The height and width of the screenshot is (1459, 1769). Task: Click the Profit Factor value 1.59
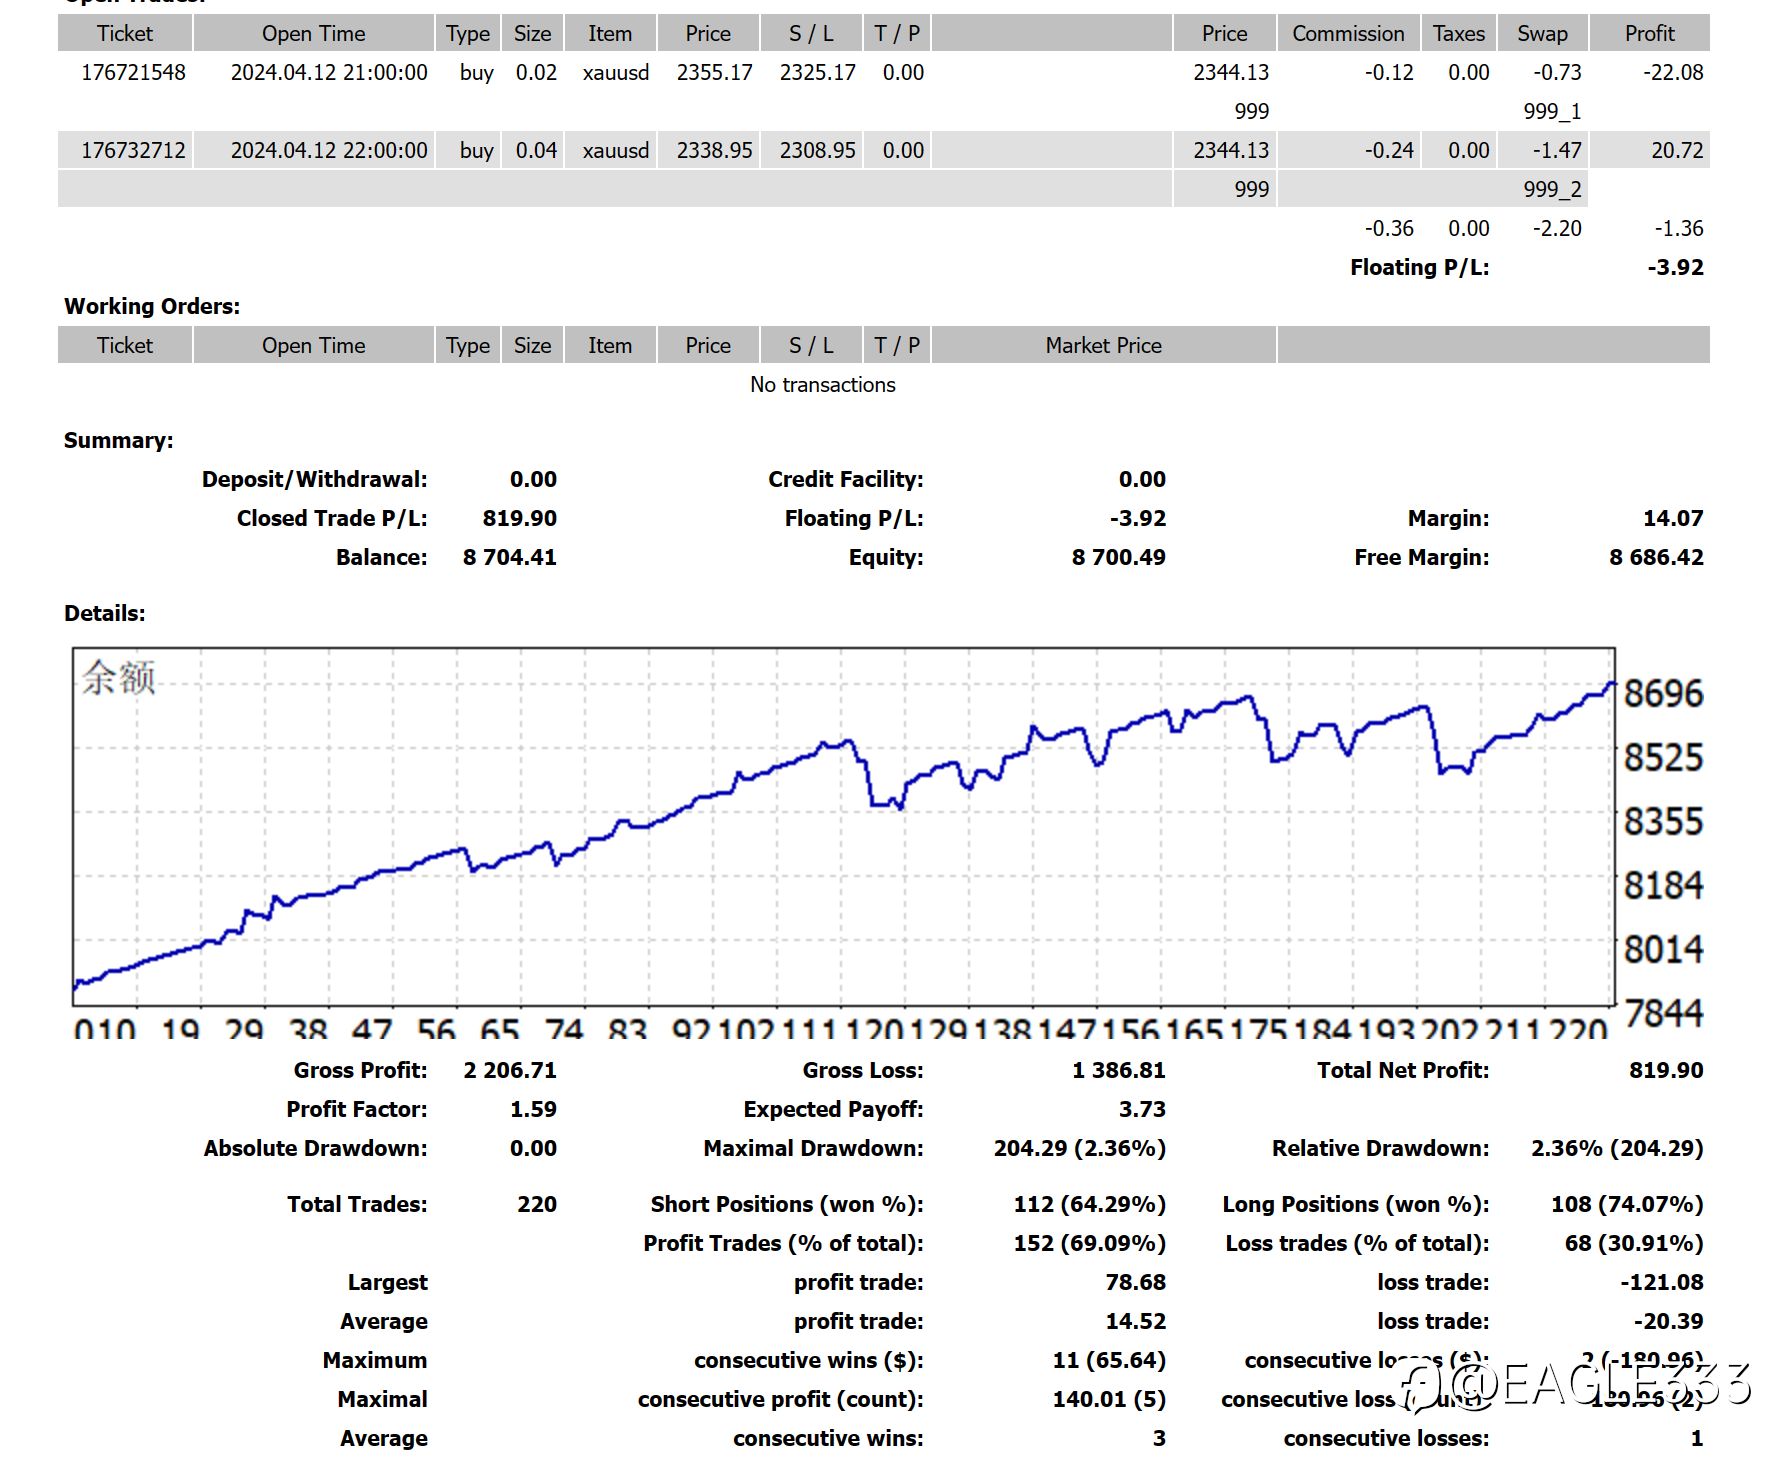(533, 1109)
